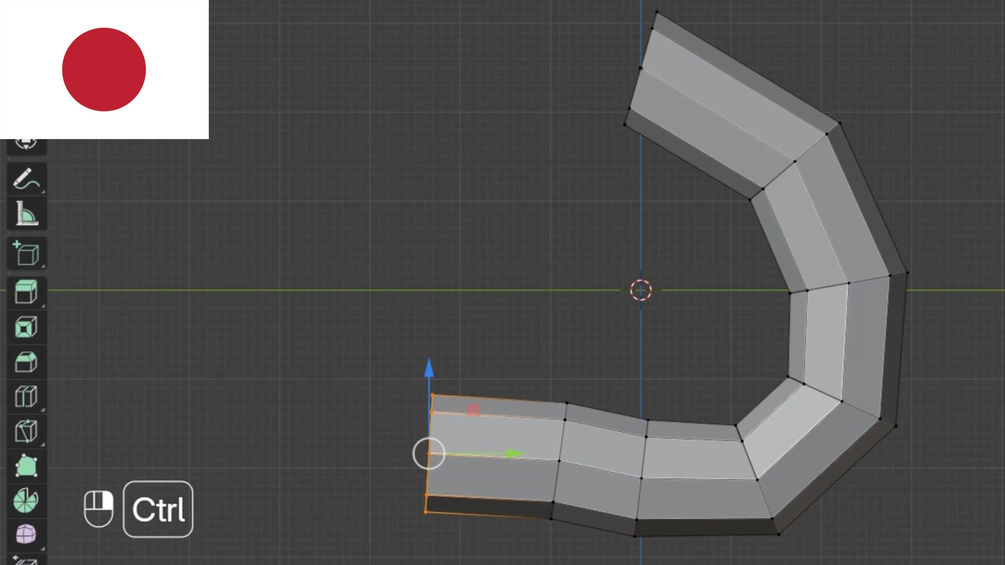Click the blue Z-axis gizmo arrow

(429, 368)
